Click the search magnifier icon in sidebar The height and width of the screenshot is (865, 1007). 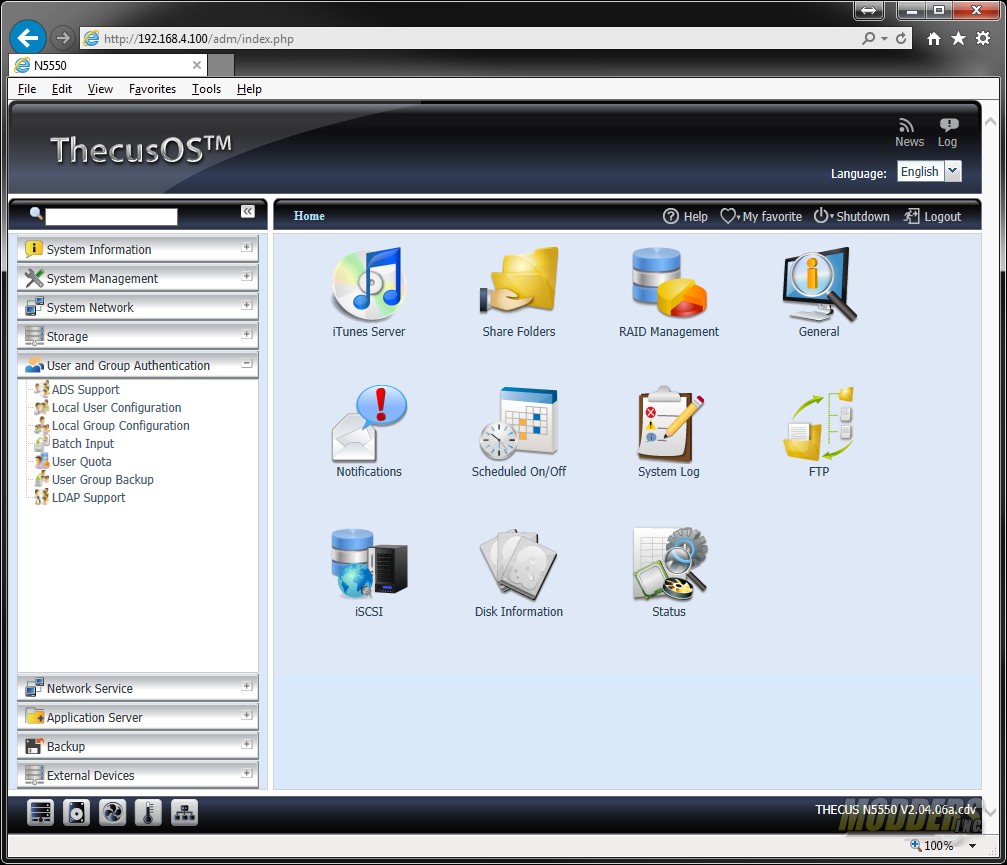pyautogui.click(x=36, y=213)
